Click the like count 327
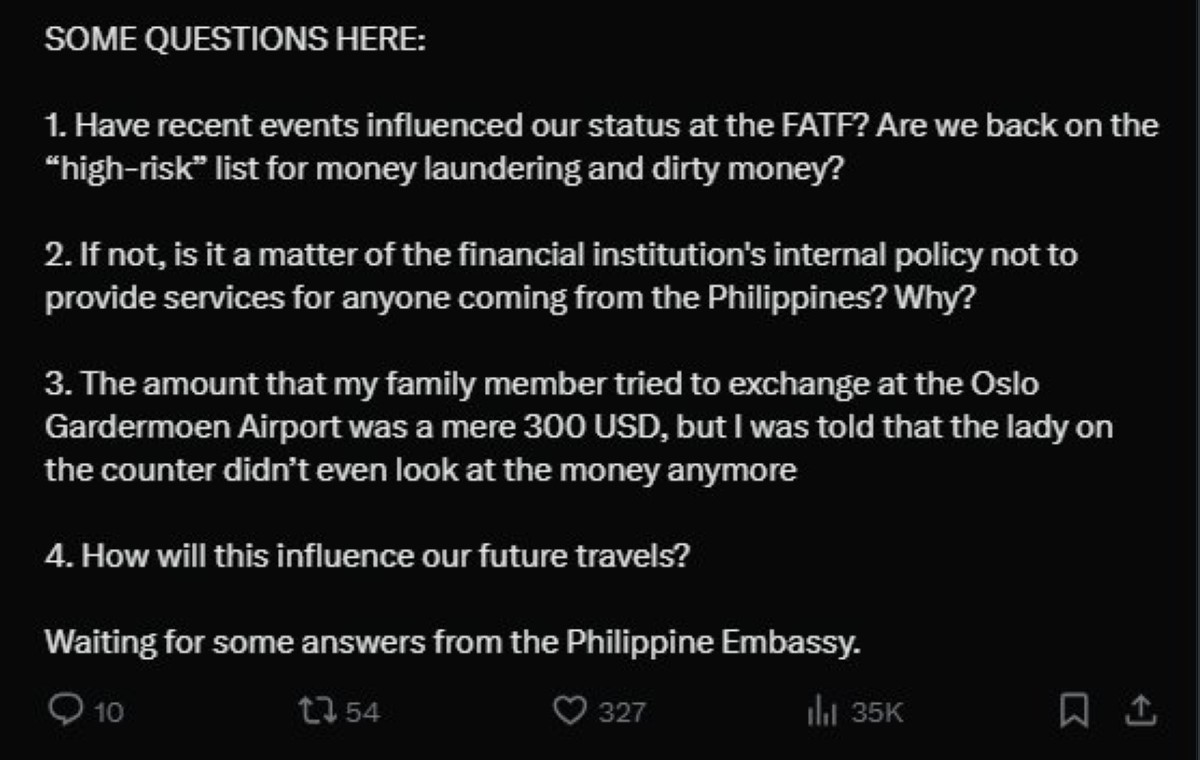 click(622, 712)
